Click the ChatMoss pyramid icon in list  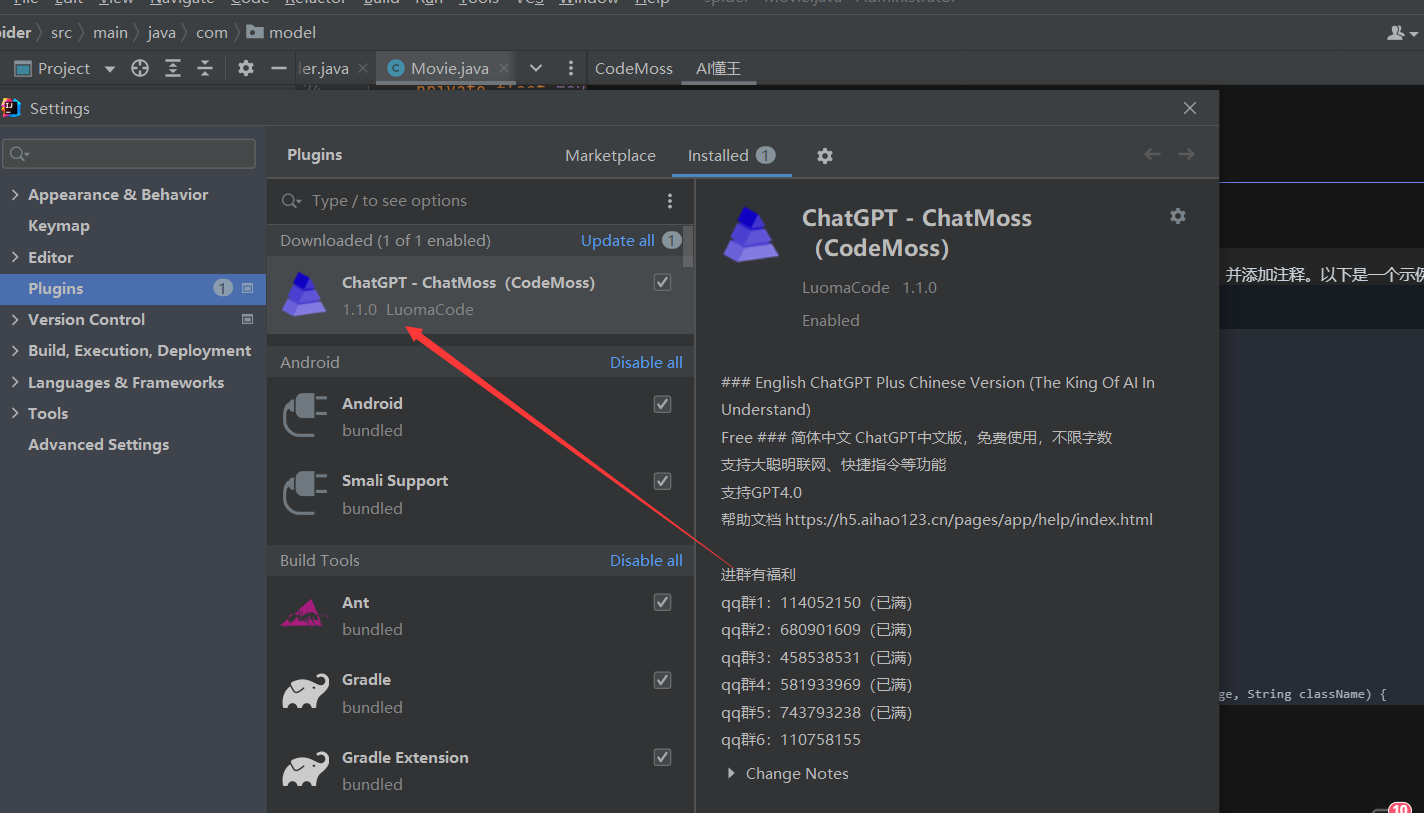click(305, 295)
